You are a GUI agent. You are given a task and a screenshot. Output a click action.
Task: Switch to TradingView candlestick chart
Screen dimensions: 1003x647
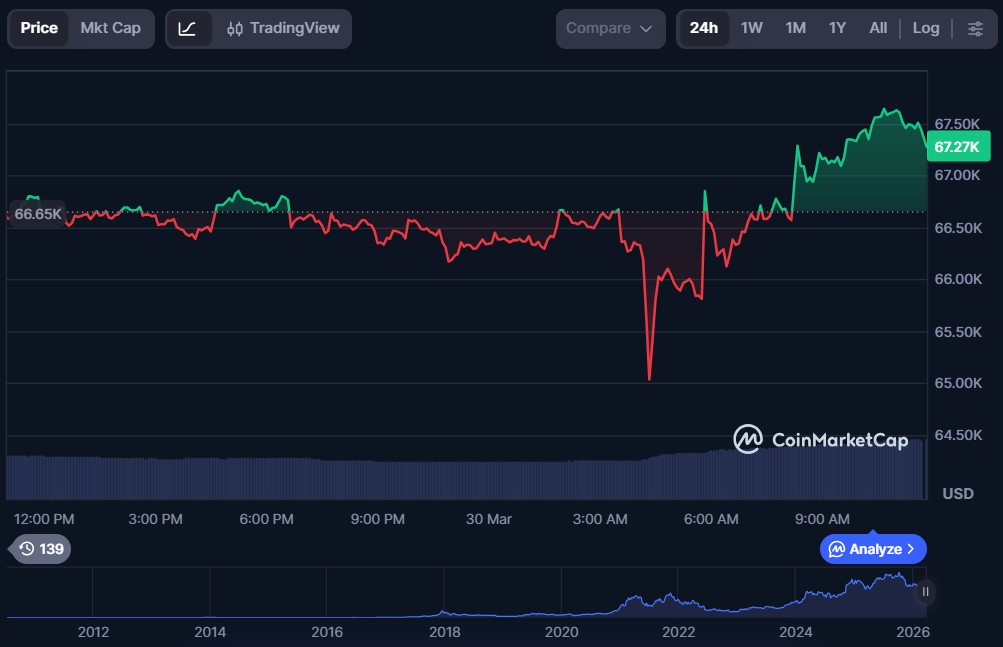coord(283,28)
